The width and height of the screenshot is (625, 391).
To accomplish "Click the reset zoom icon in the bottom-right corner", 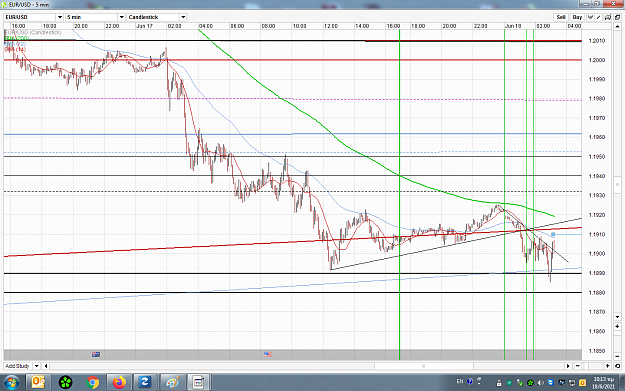I will [x=617, y=366].
